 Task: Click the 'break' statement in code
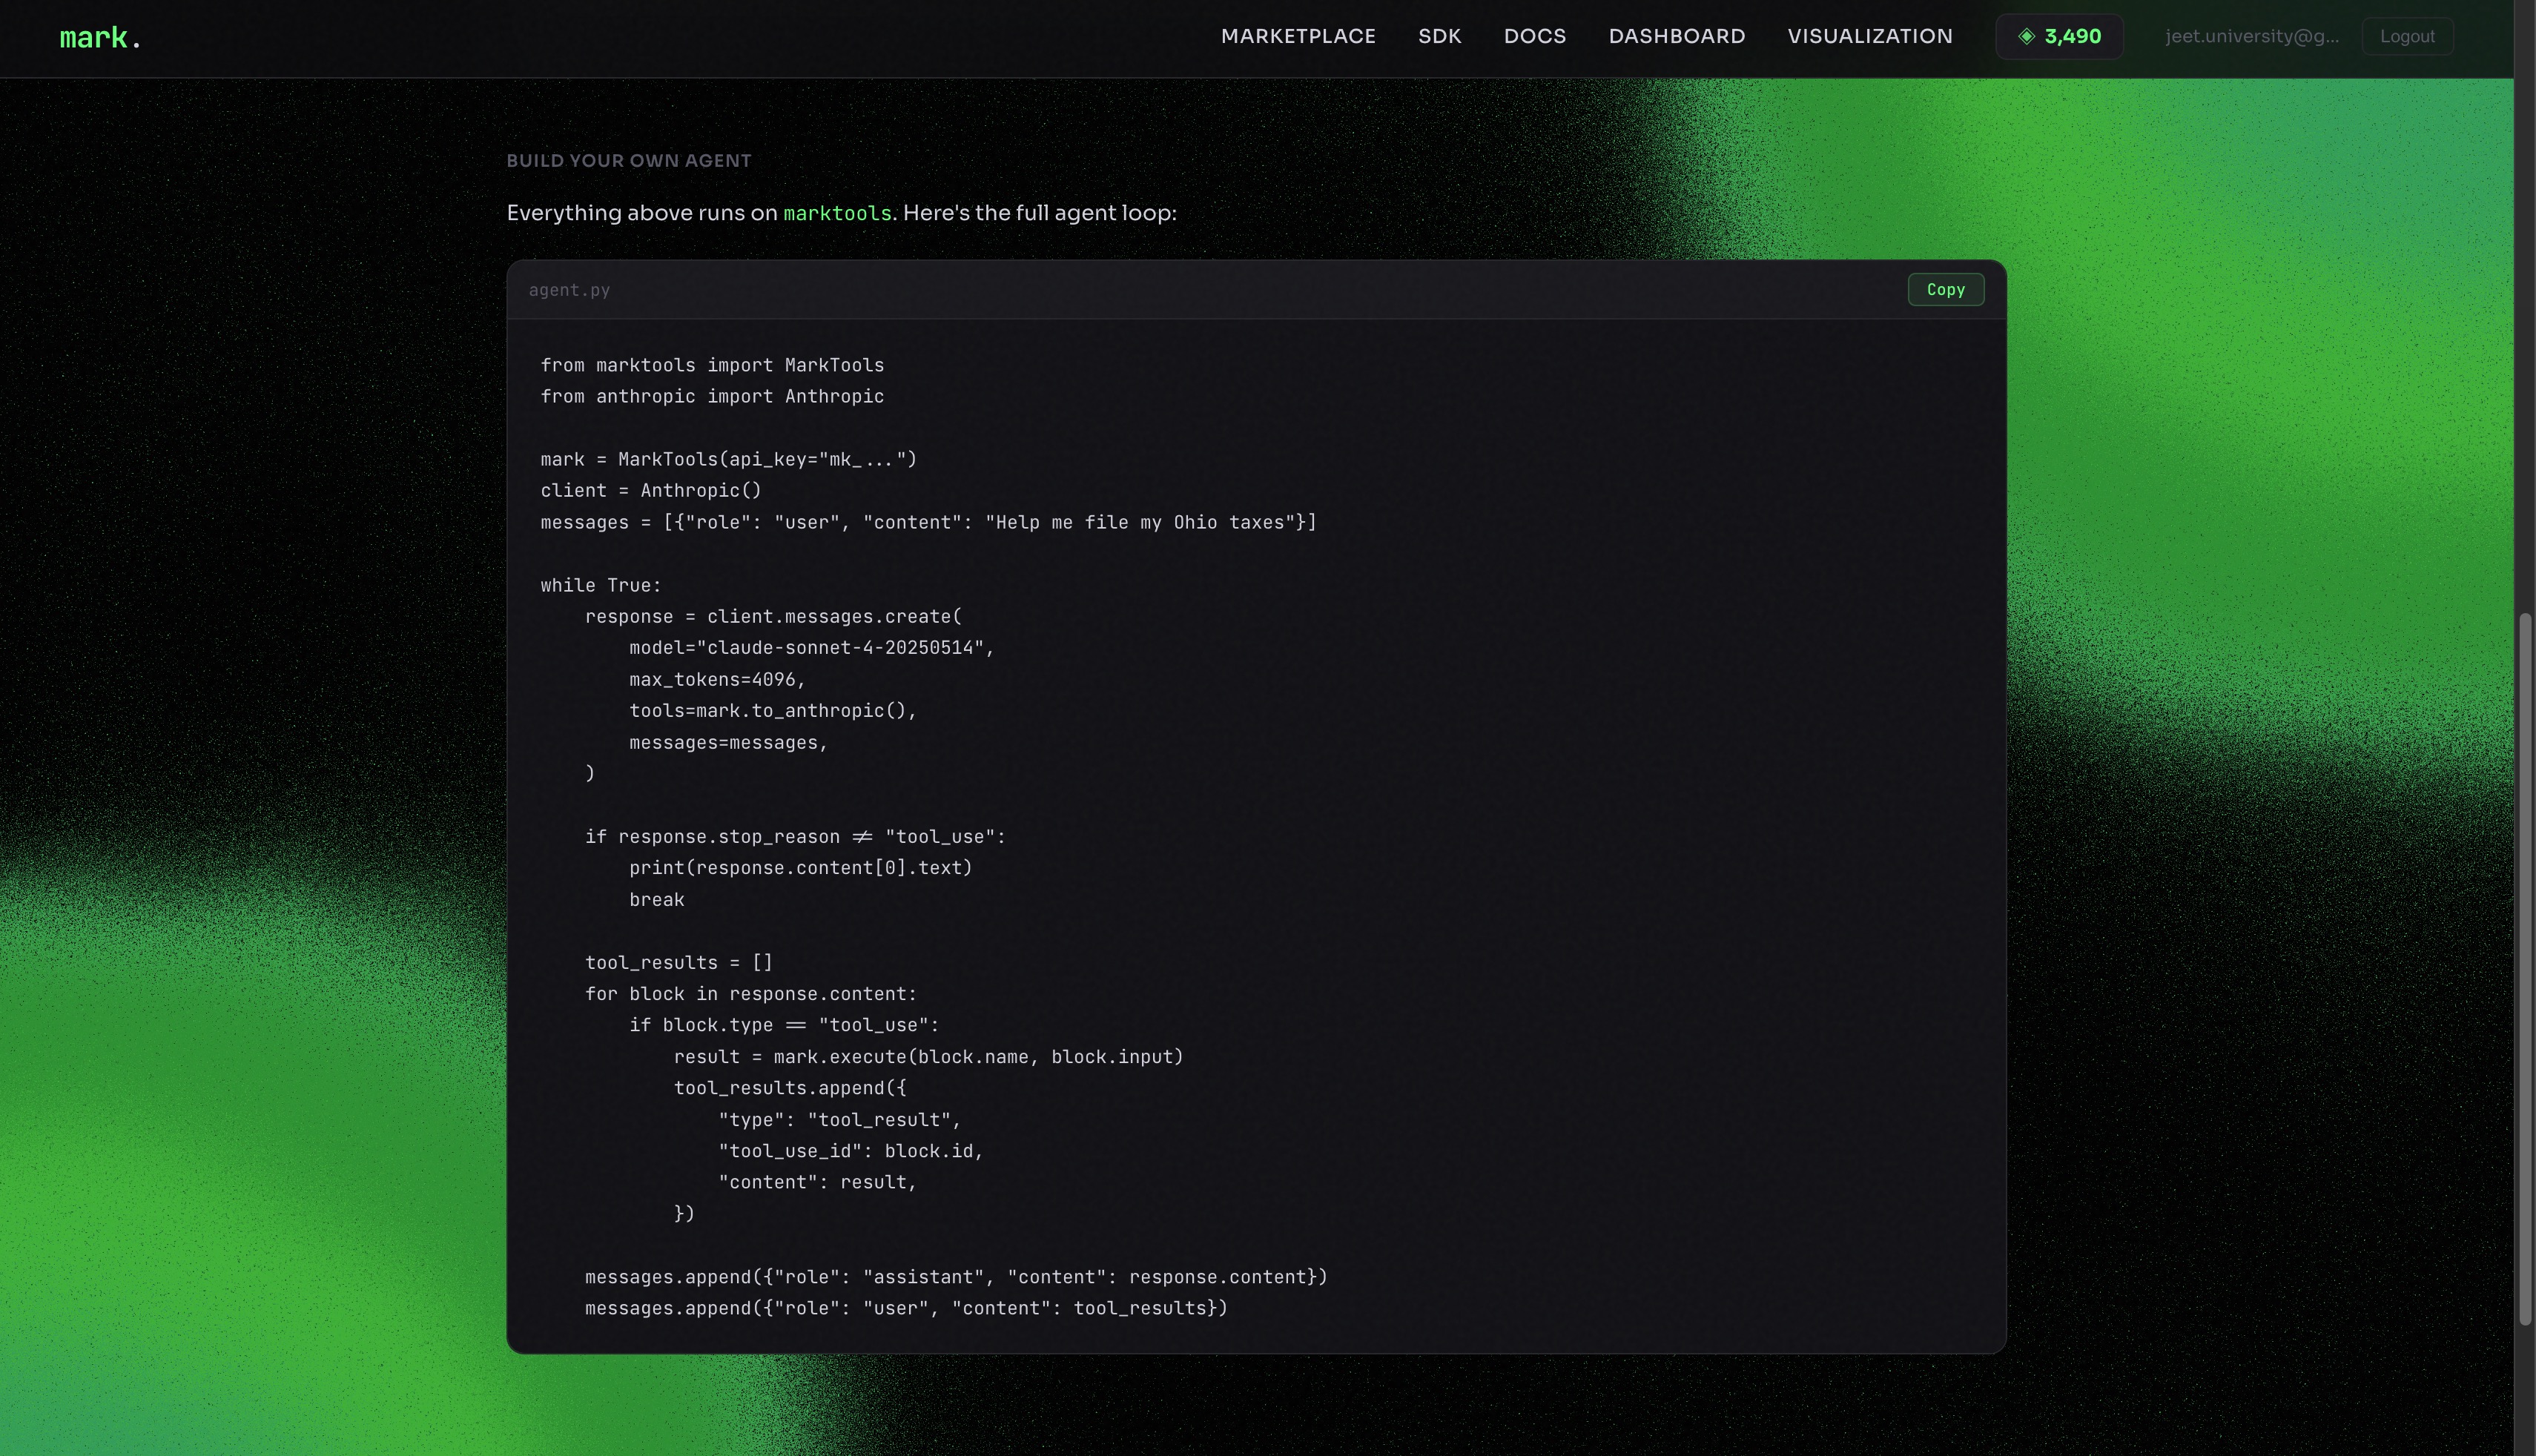coord(656,900)
